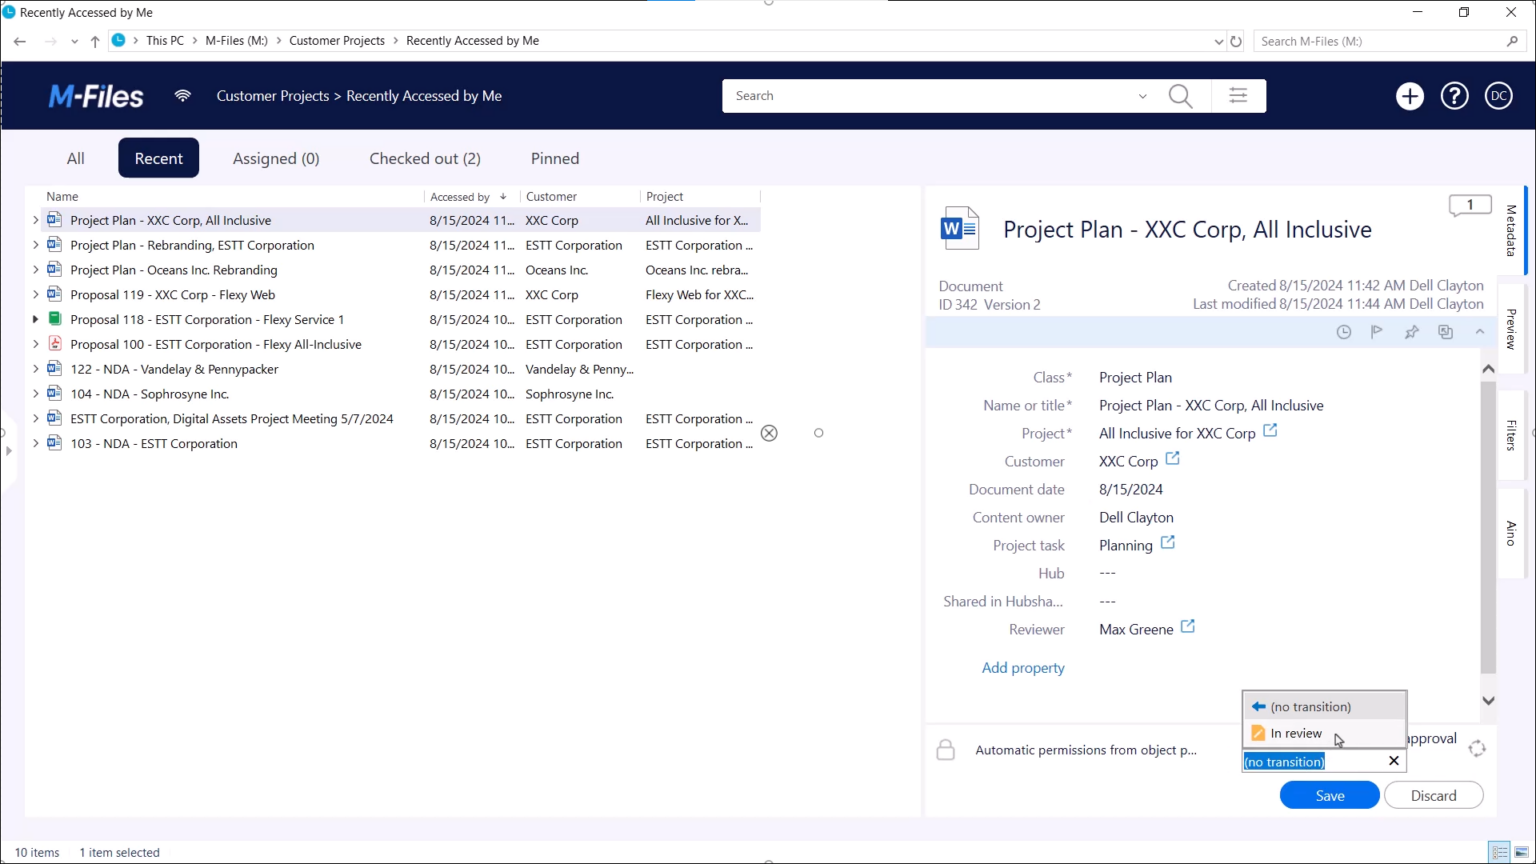Expand the Project Plan - Oceans Inc. Rebranding row
Viewport: 1536px width, 864px height.
pos(36,270)
